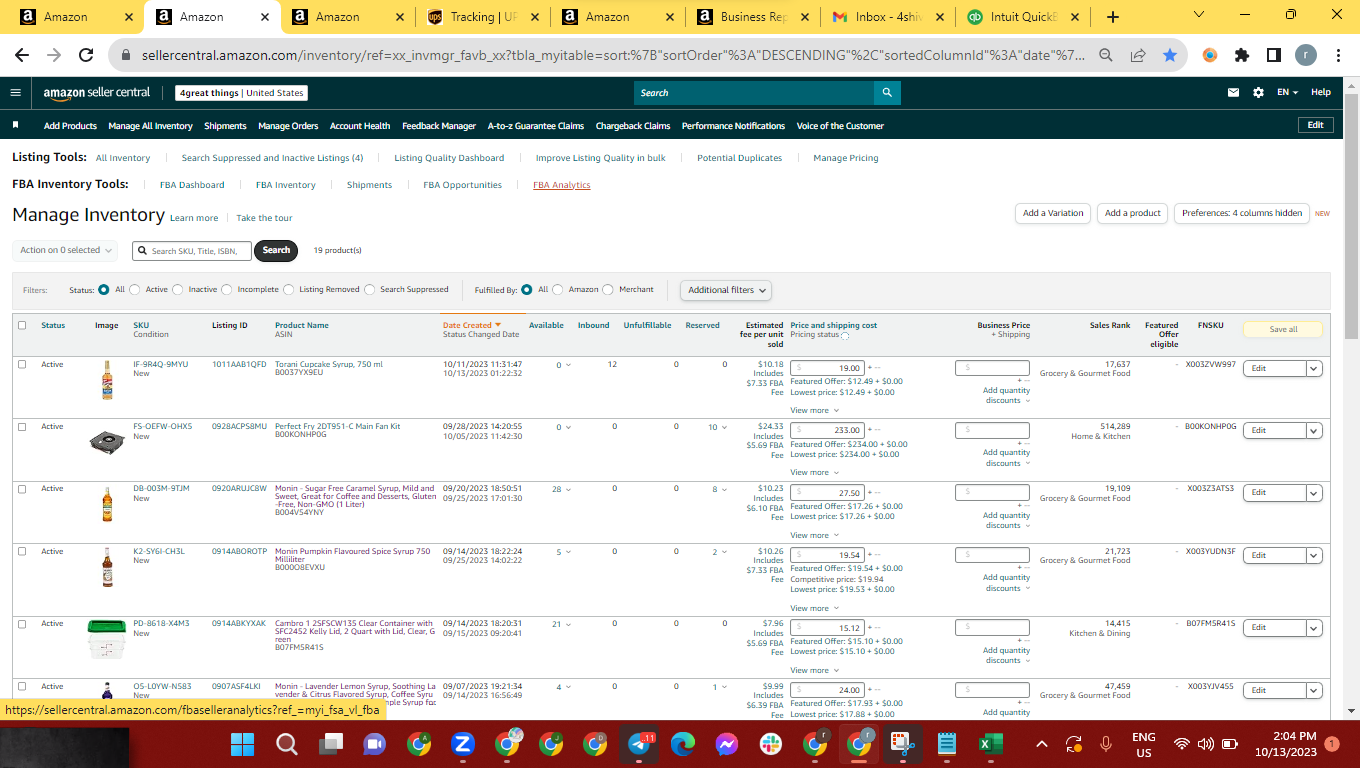Viewport: 1360px width, 768px height.
Task: Switch to the Tracking UPS browser tab
Action: click(x=484, y=17)
